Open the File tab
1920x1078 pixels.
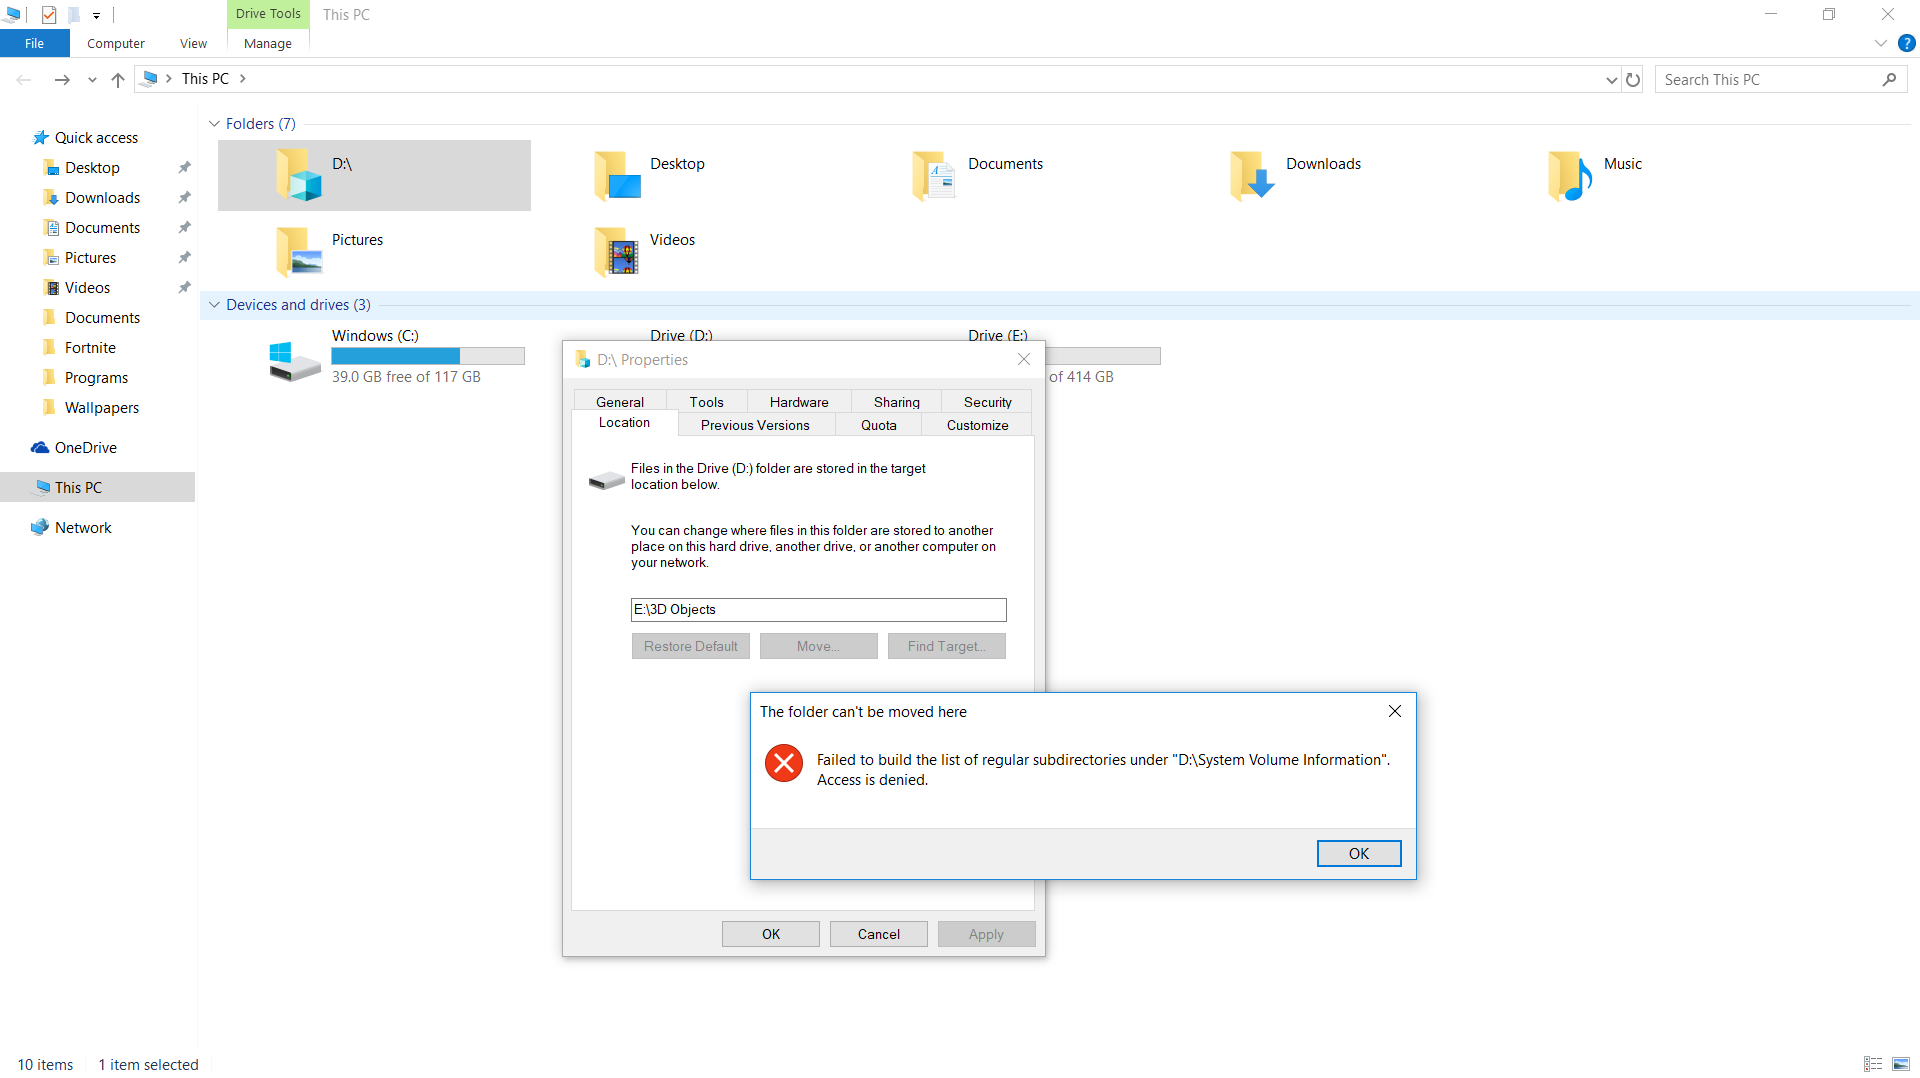pyautogui.click(x=34, y=43)
